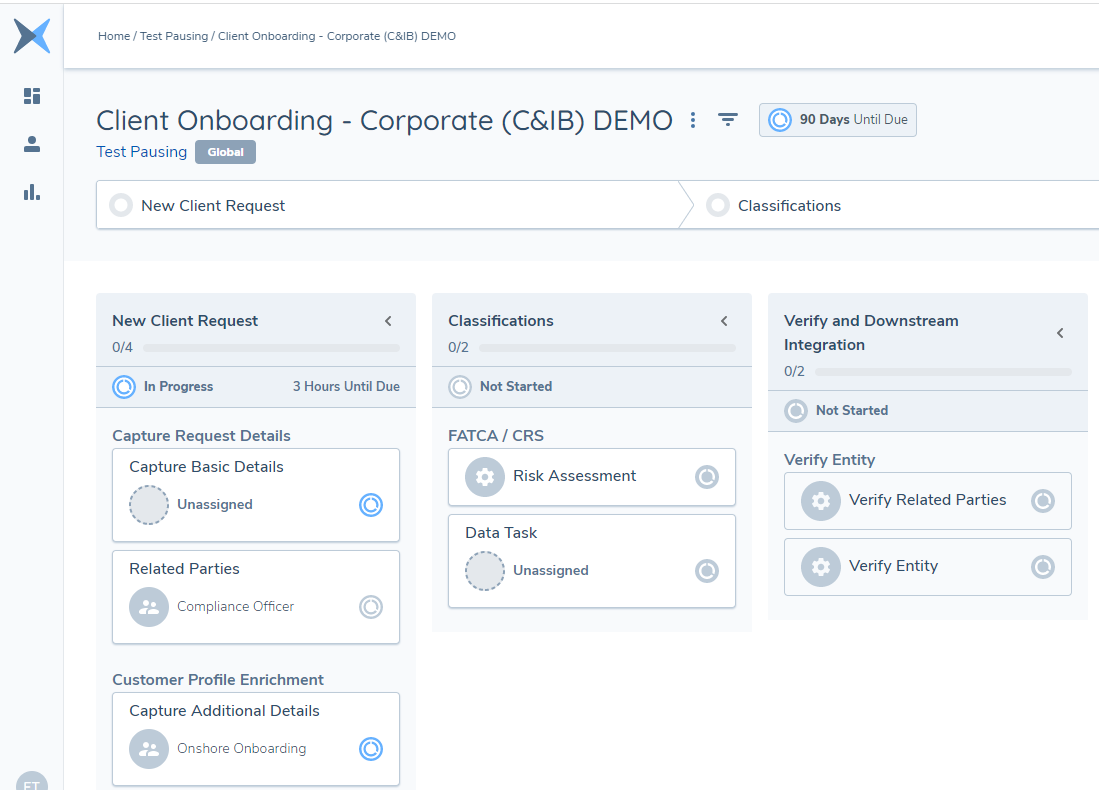The height and width of the screenshot is (790, 1099).
Task: Open the Verify Related Parties task
Action: pyautogui.click(x=927, y=500)
